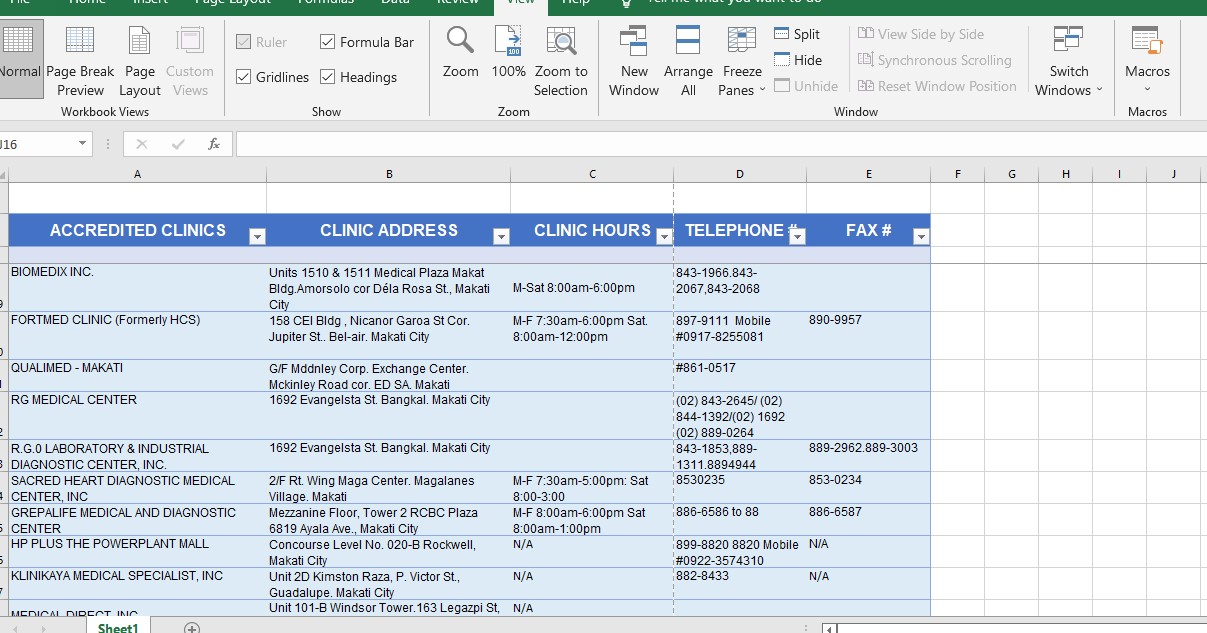Image resolution: width=1207 pixels, height=633 pixels.
Task: Click in the formula bar input
Action: [x=720, y=144]
